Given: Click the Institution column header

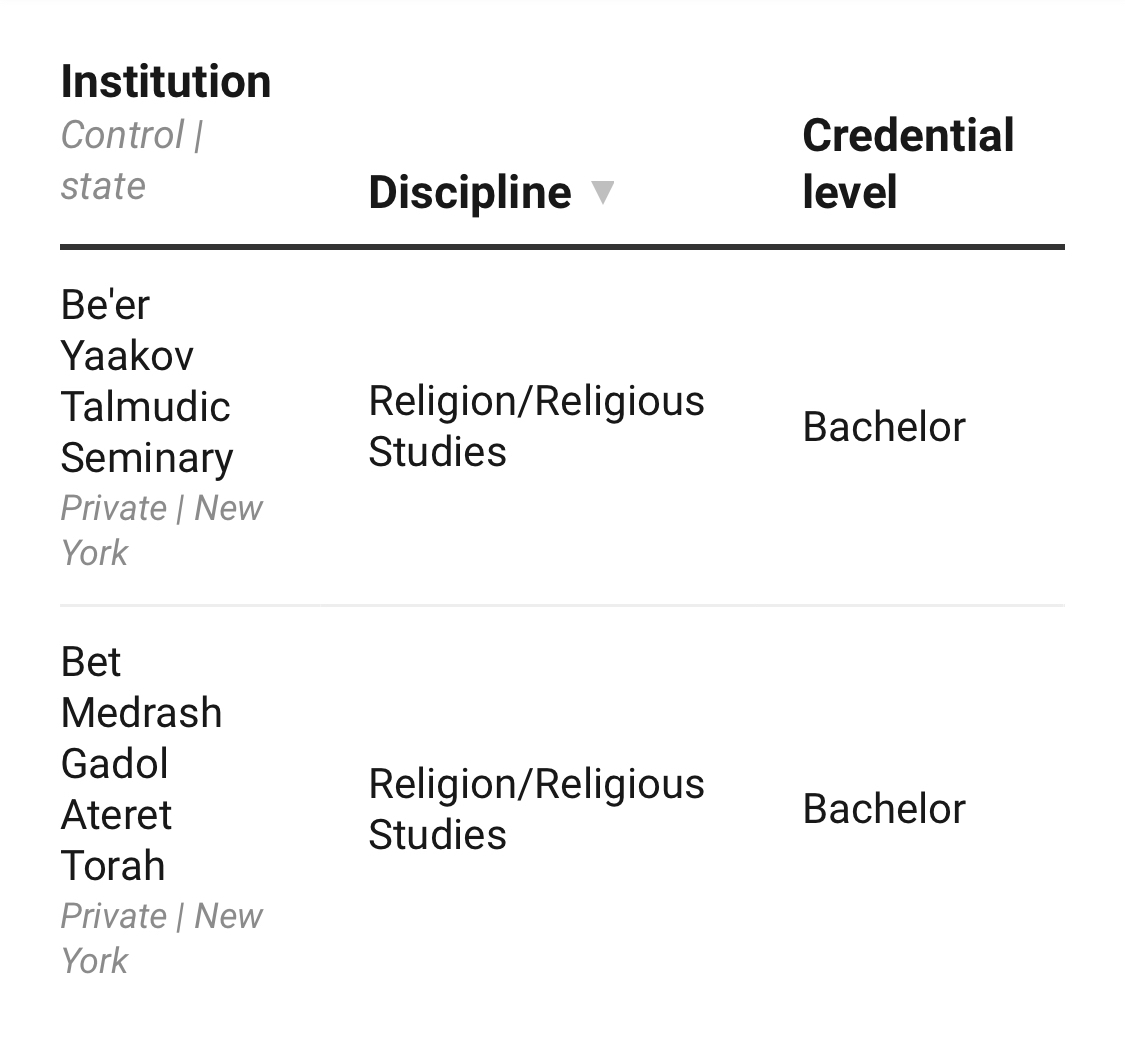Looking at the screenshot, I should click(166, 82).
